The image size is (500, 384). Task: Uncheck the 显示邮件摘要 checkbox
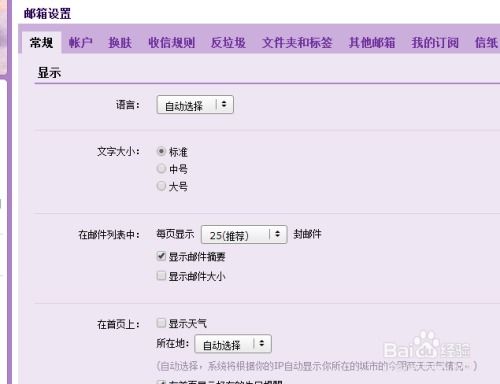tap(161, 256)
